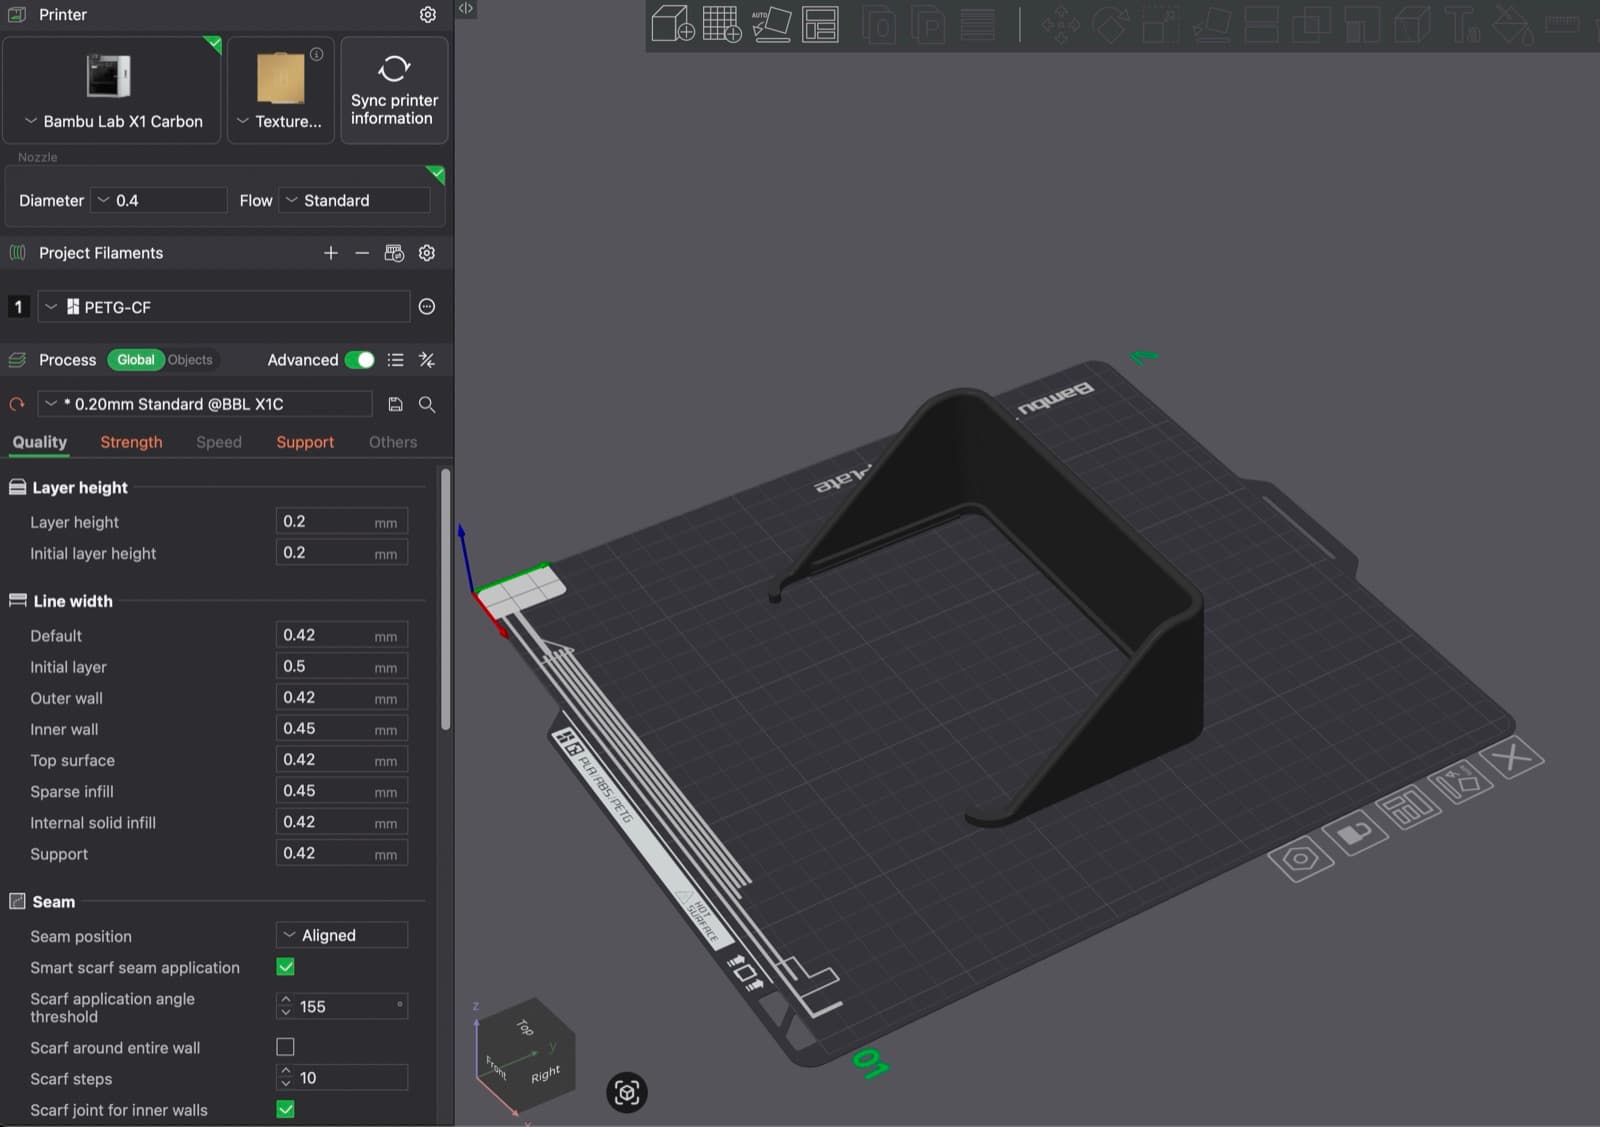Open Bambu Lab X1 Carbon printer dropdown
Image resolution: width=1600 pixels, height=1127 pixels.
[112, 121]
